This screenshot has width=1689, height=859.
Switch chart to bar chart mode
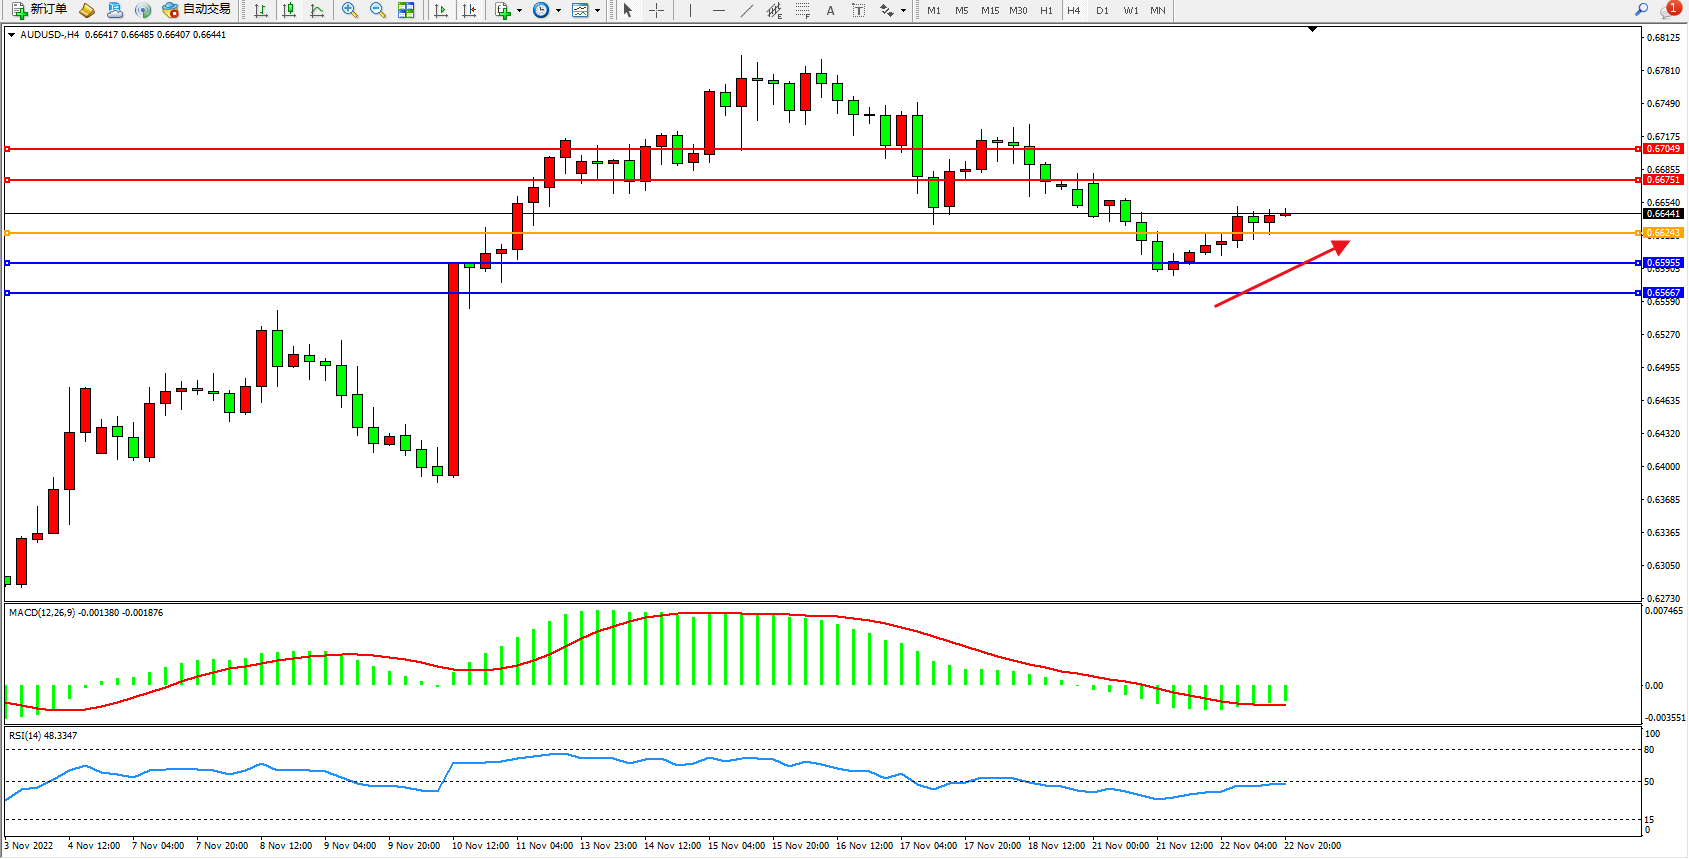261,10
